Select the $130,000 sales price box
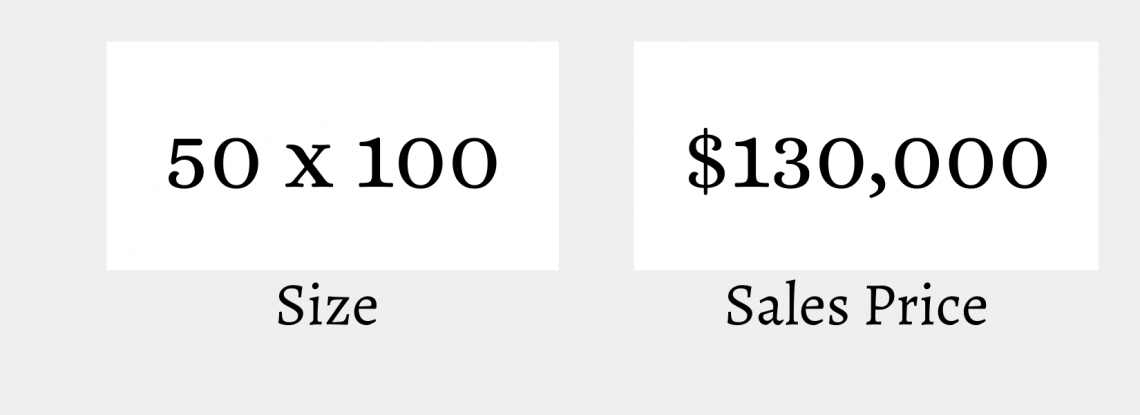1140x415 pixels. pos(866,156)
